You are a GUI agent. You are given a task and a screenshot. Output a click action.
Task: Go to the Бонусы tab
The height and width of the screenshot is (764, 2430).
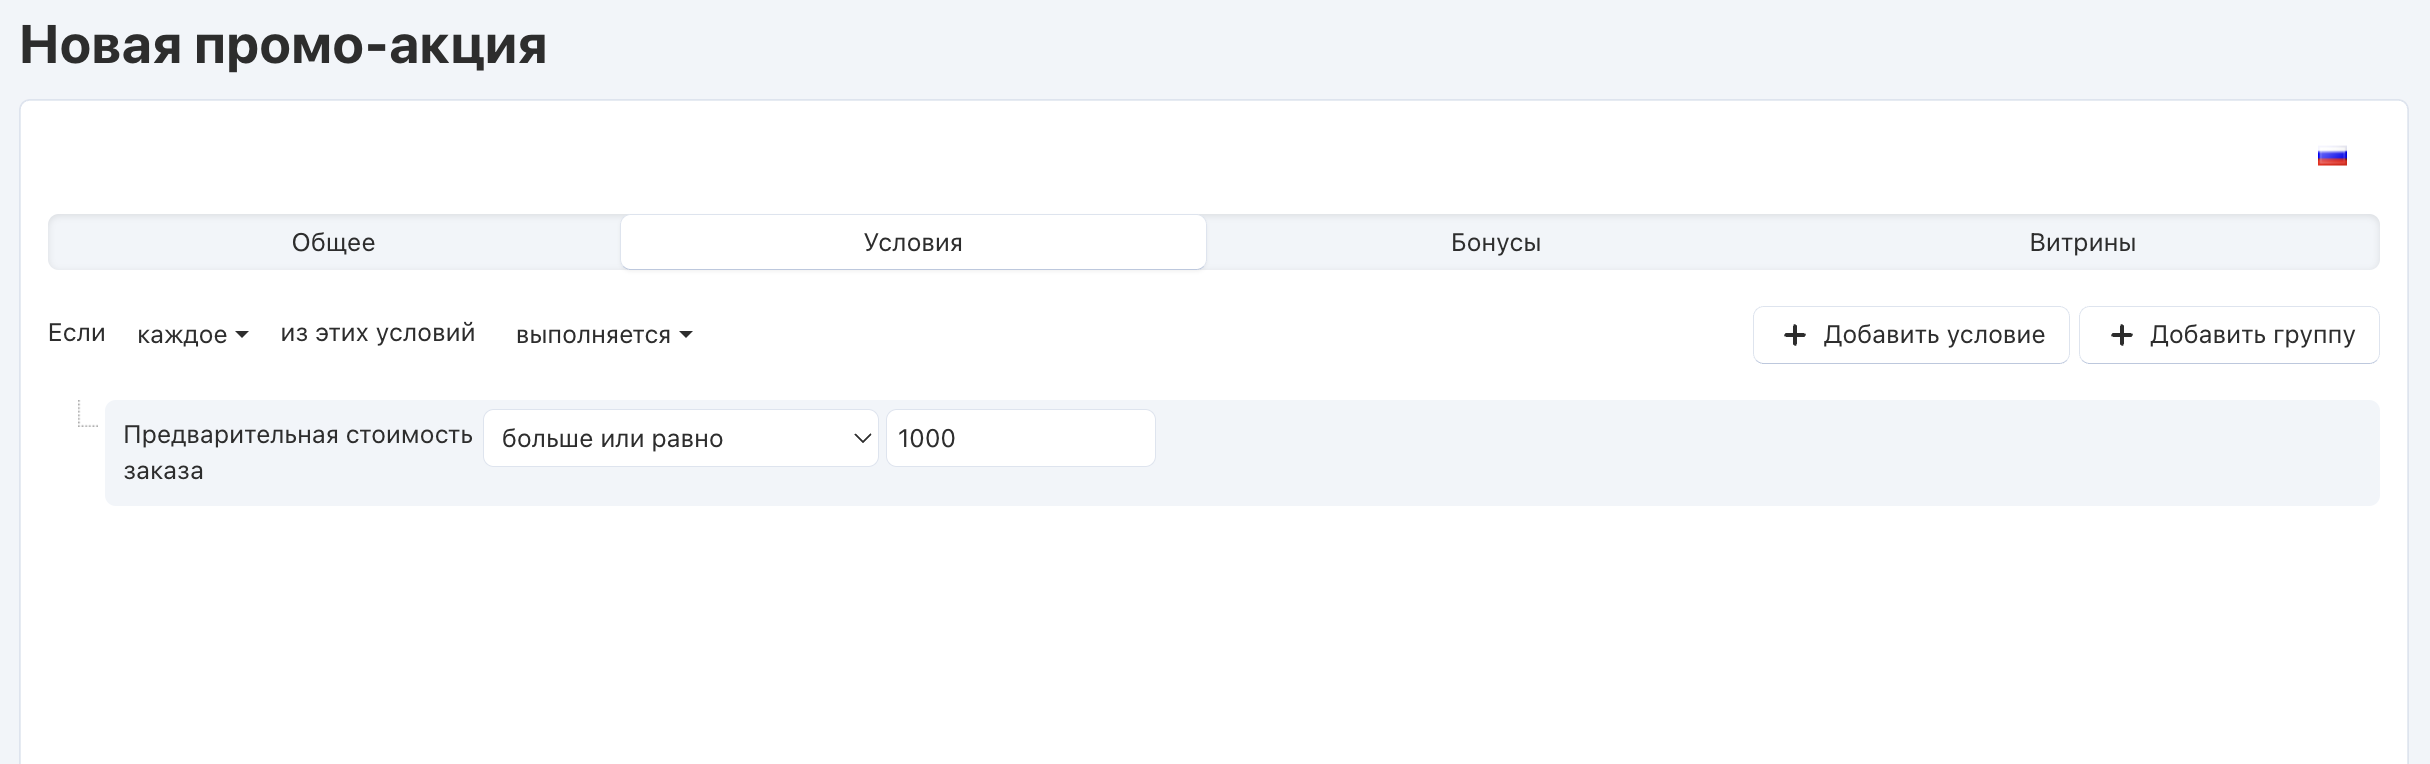pos(1496,242)
